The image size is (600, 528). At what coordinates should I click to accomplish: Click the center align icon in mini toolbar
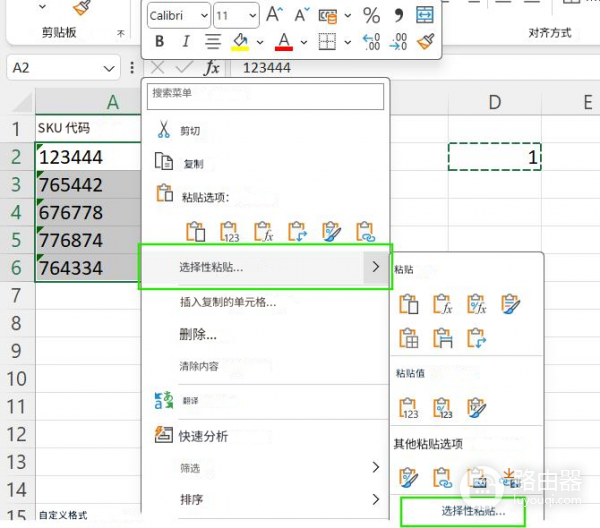pos(213,41)
